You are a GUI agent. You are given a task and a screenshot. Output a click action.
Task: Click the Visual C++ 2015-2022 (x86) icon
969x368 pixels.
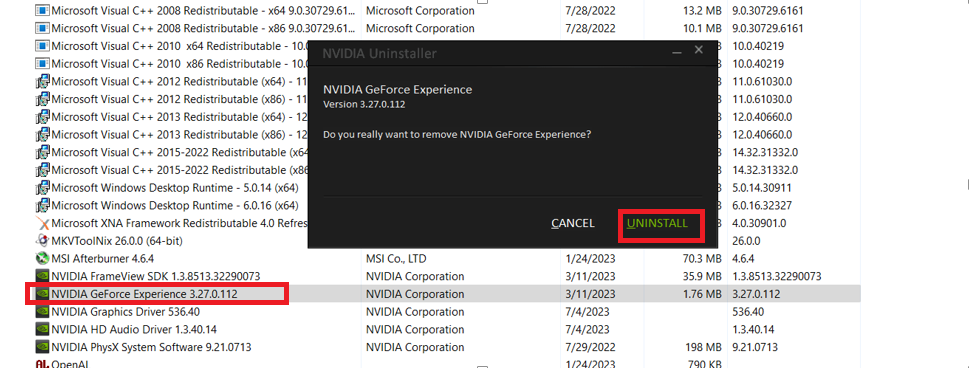point(43,170)
